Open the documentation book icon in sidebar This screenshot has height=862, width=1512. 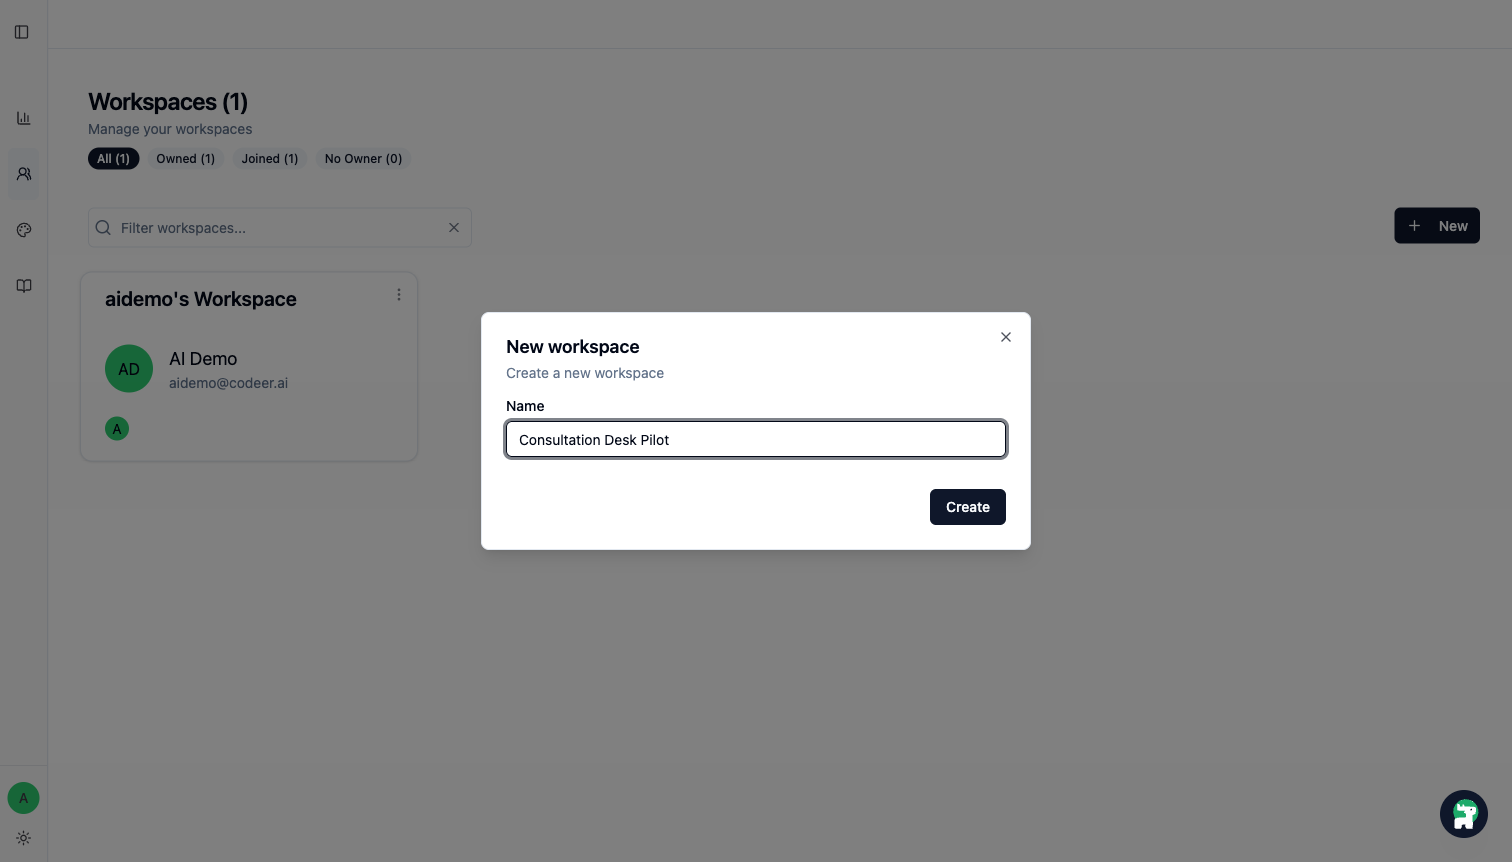(x=23, y=286)
